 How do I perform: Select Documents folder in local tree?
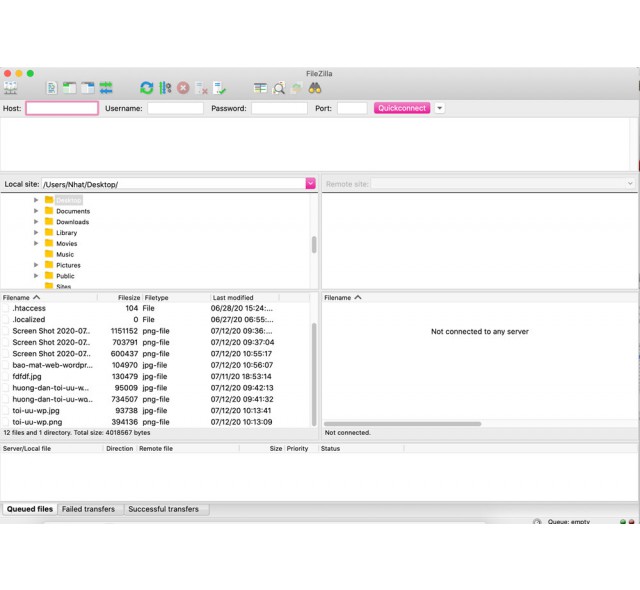pyautogui.click(x=73, y=211)
